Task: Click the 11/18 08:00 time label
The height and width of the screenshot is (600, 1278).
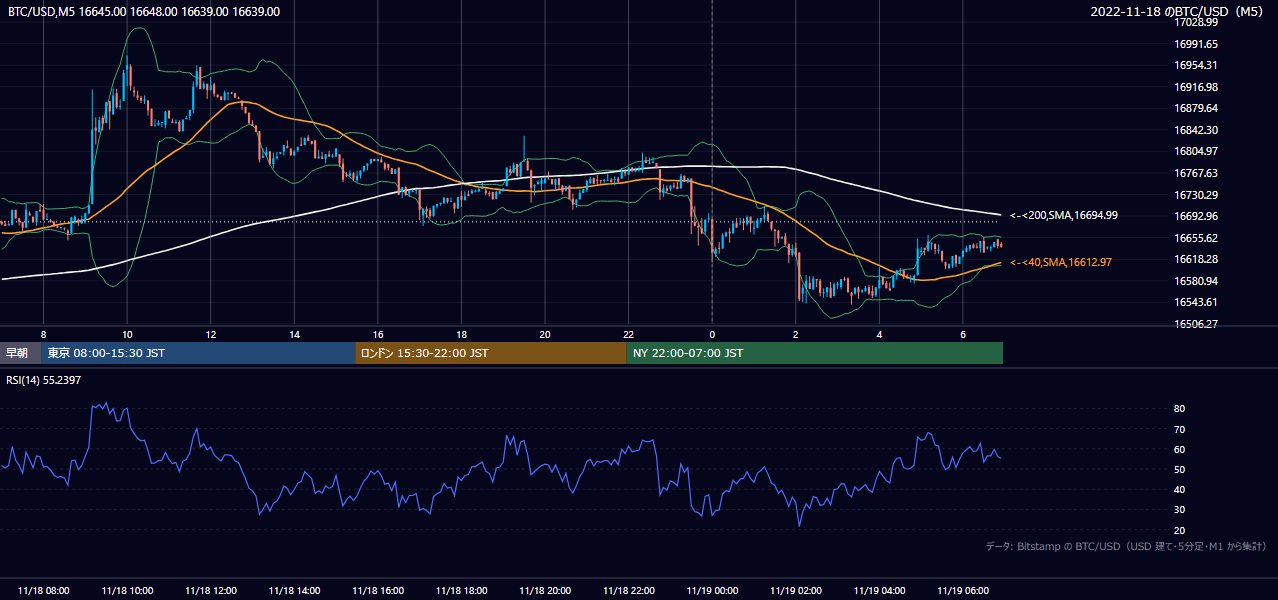Action: tap(43, 591)
